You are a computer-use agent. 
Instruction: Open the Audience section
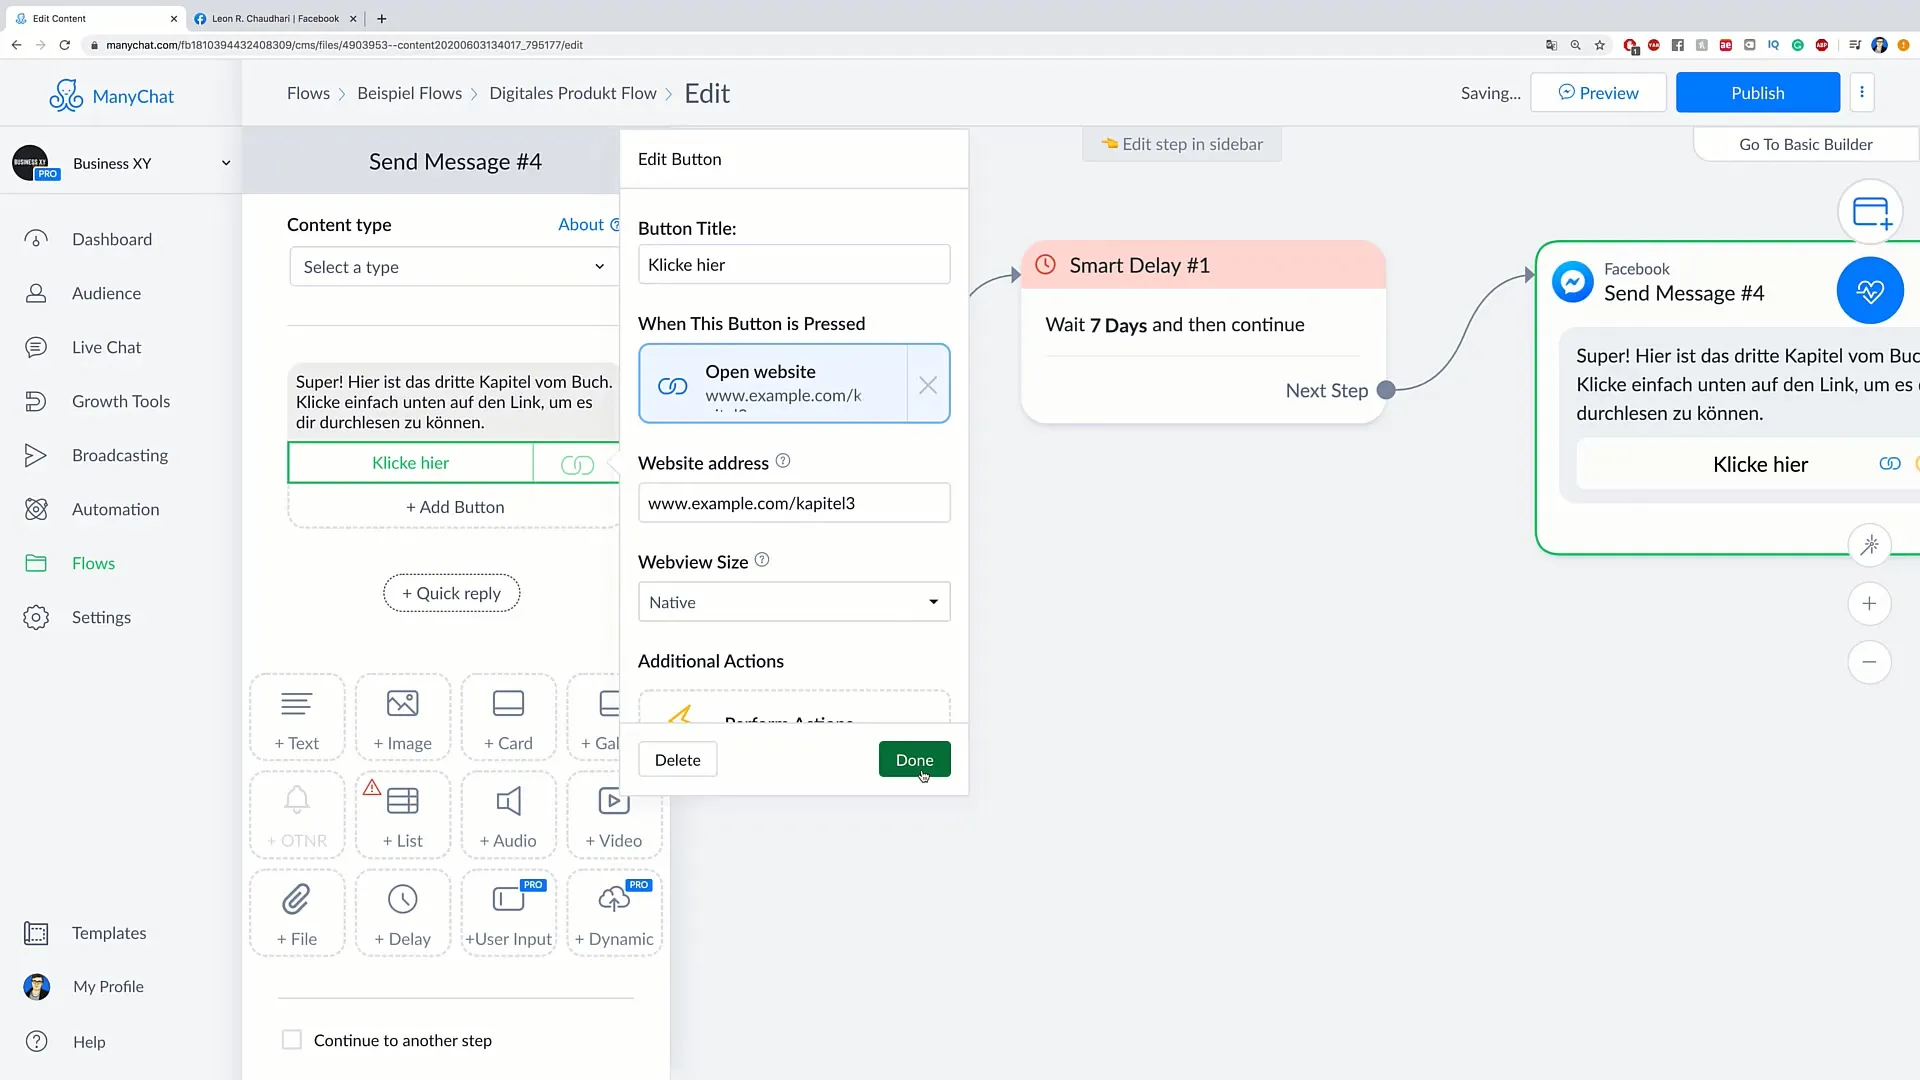click(106, 293)
